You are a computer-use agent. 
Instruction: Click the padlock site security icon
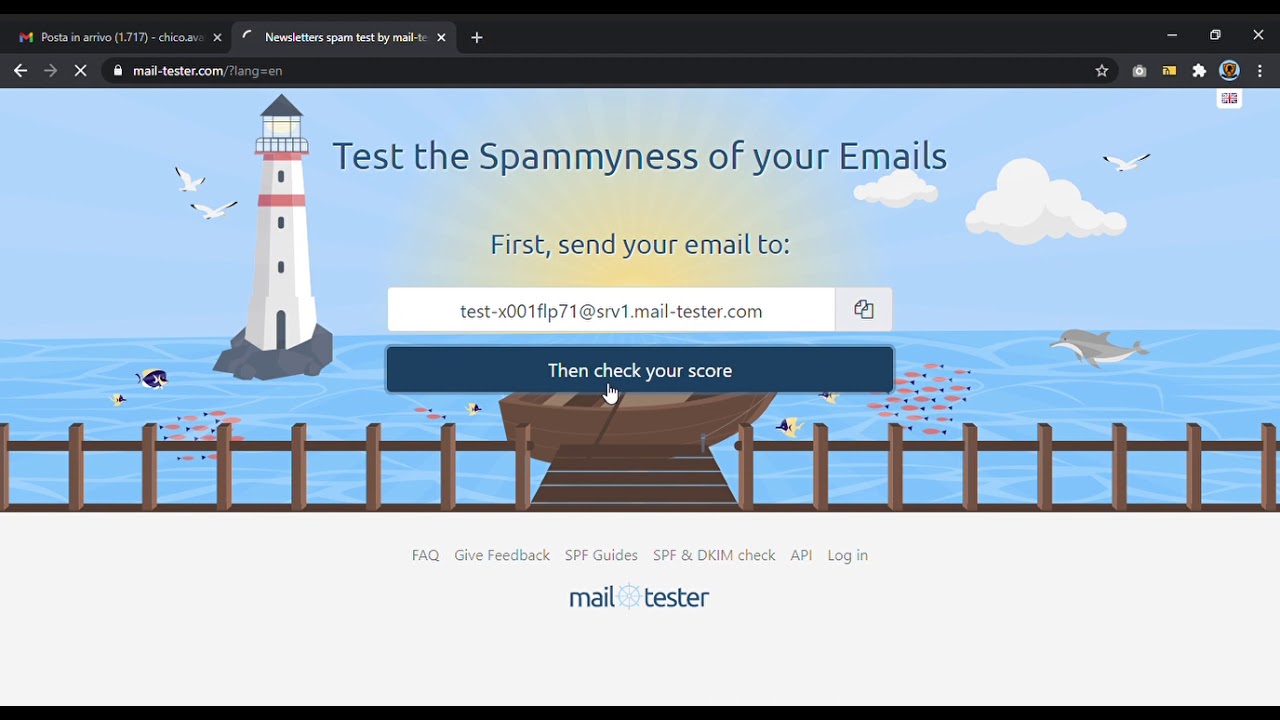click(117, 71)
